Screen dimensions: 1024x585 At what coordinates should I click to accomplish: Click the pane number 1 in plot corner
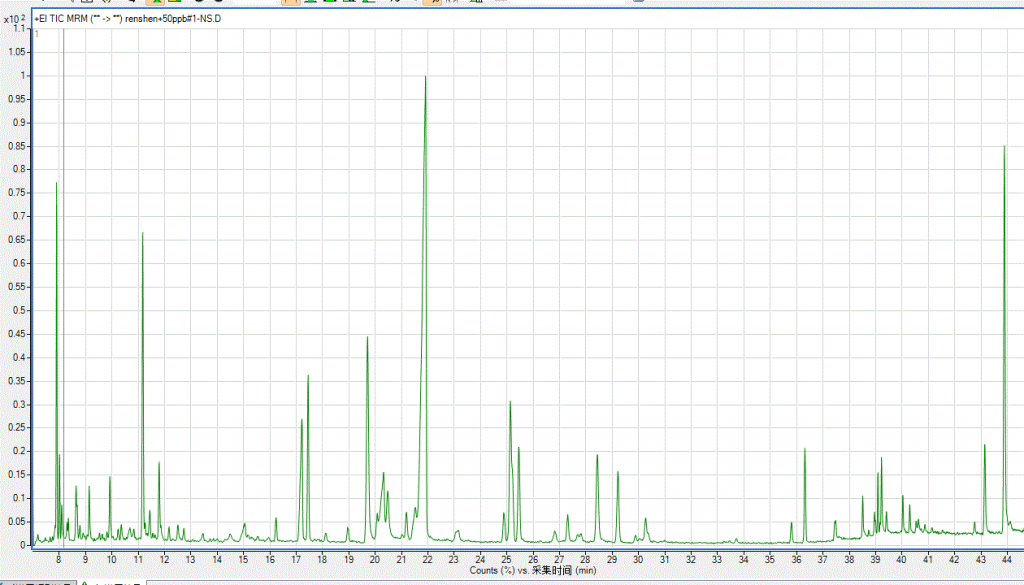37,34
